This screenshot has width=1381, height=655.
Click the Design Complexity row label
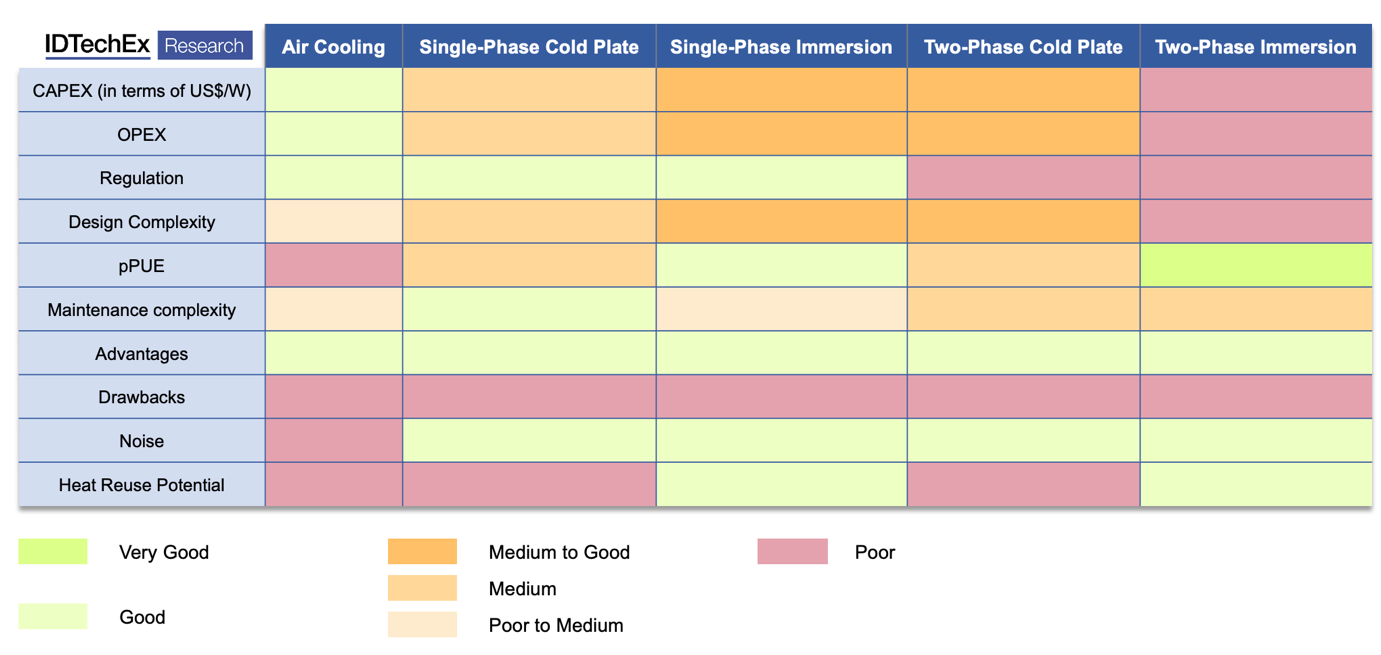pyautogui.click(x=141, y=222)
